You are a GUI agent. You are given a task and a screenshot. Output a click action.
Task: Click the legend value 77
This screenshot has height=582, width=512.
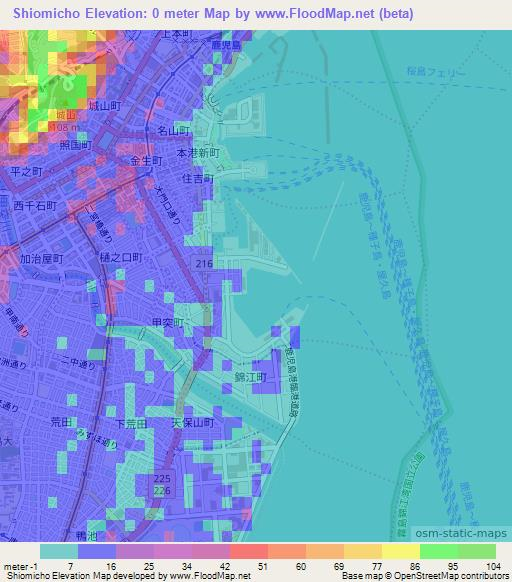coord(377,567)
